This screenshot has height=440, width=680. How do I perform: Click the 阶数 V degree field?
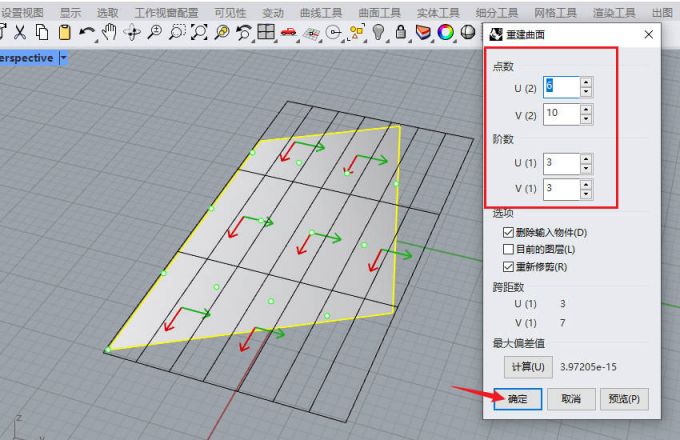pyautogui.click(x=561, y=189)
